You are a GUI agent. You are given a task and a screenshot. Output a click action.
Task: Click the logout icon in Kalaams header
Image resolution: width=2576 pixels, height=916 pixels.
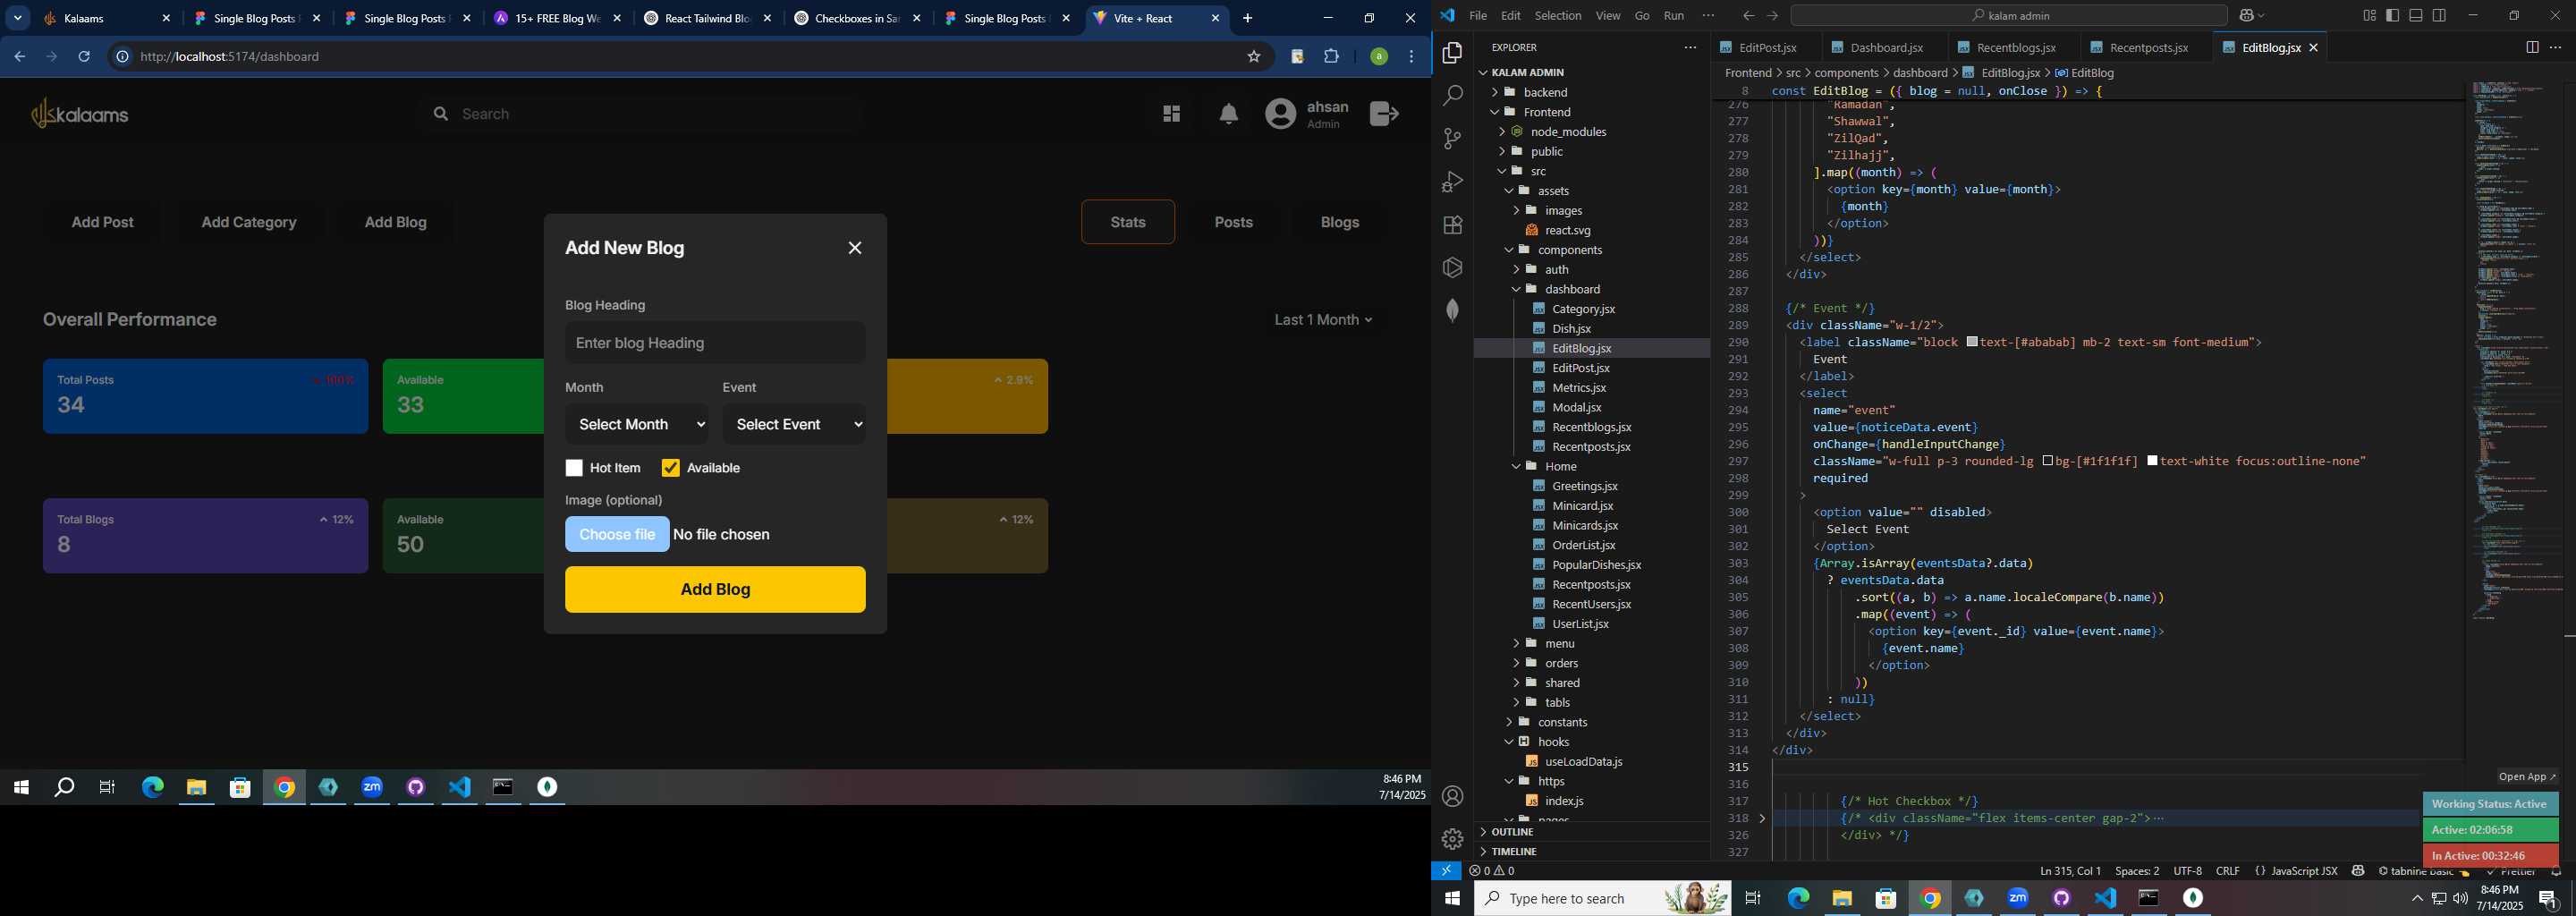[x=1384, y=114]
